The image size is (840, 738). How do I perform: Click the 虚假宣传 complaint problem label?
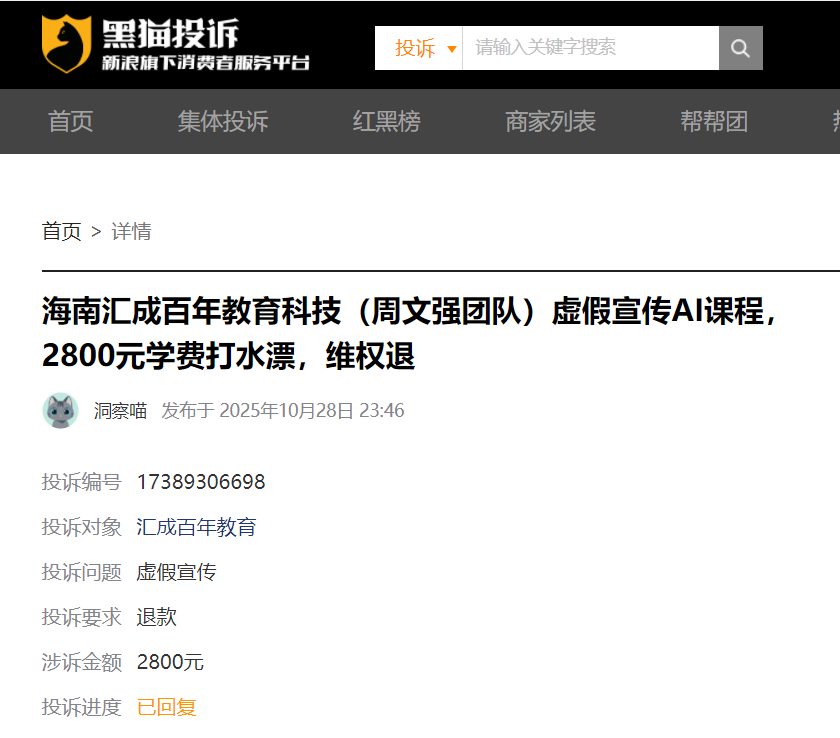click(176, 571)
